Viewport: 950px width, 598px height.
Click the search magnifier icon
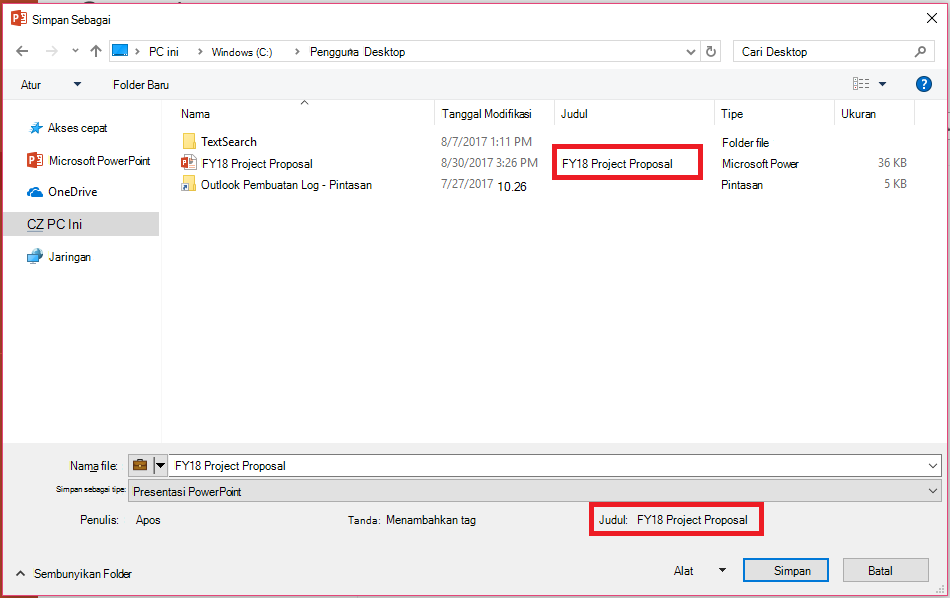coord(920,52)
